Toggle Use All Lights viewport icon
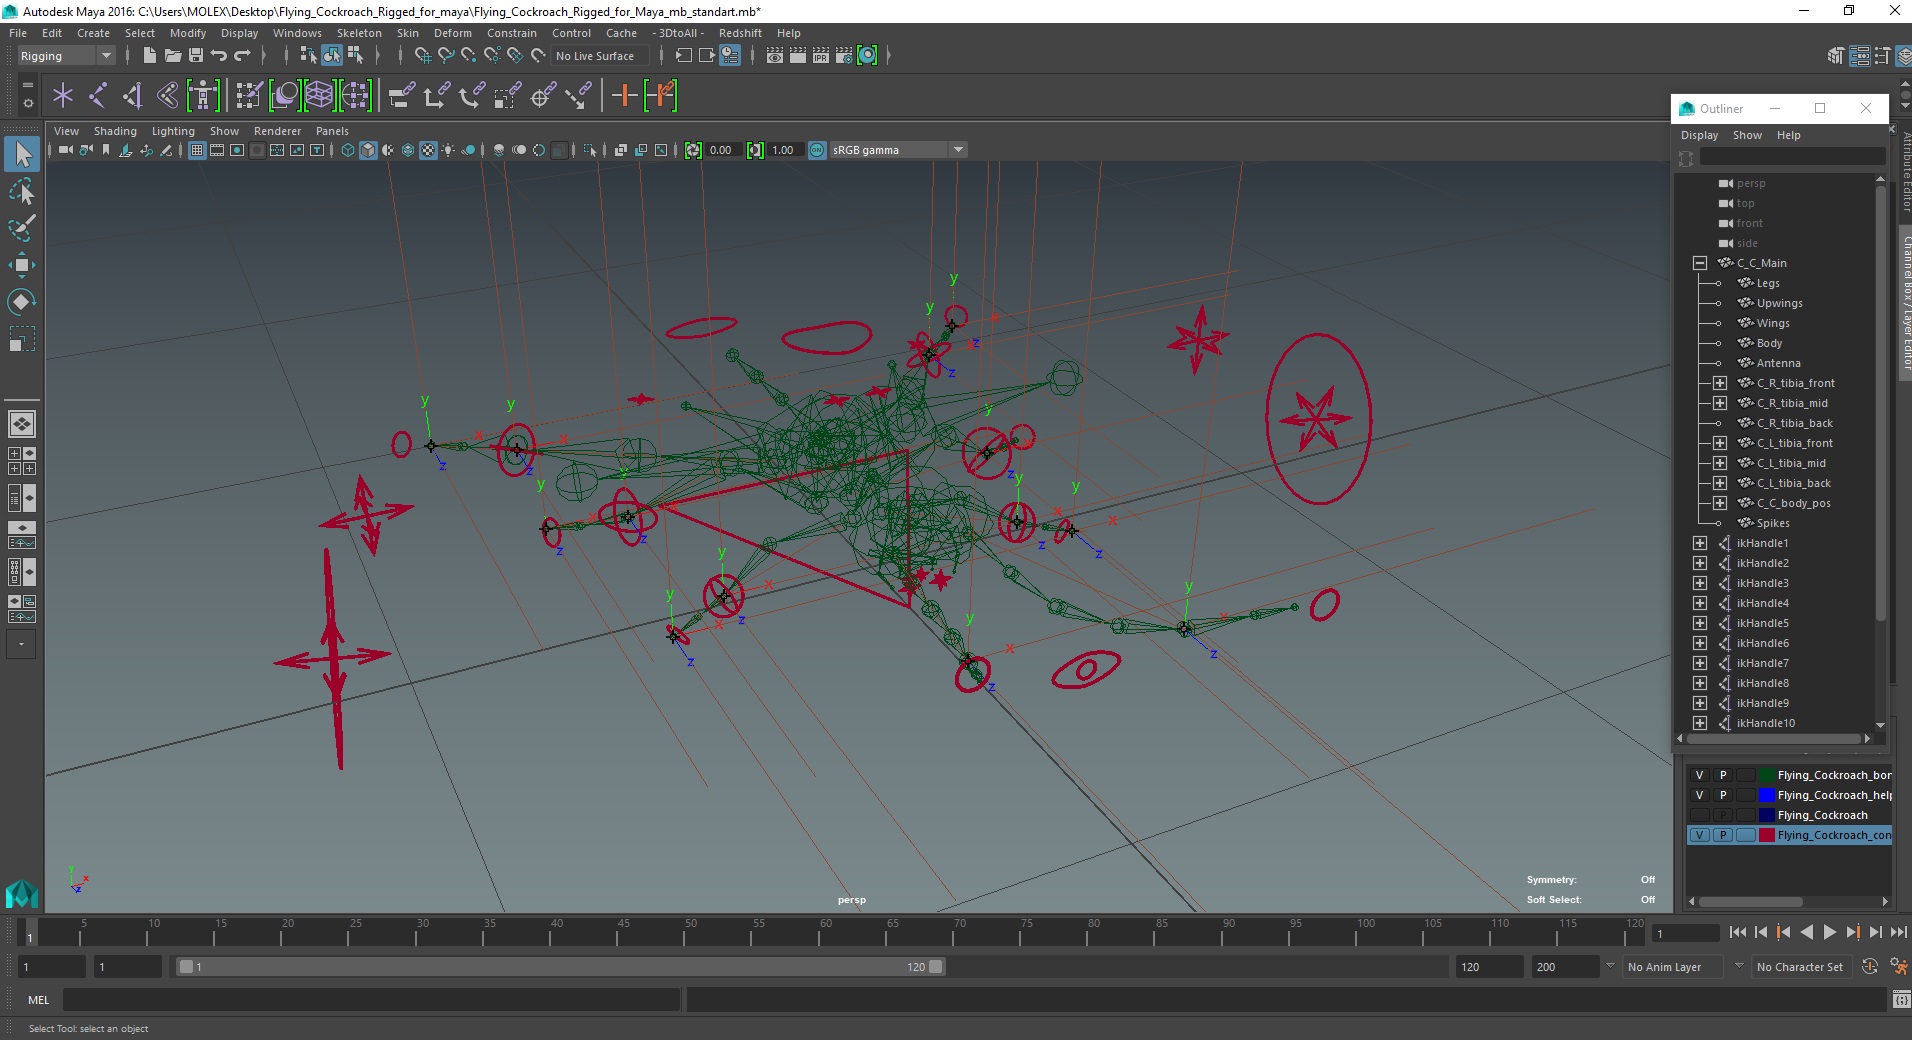The width and height of the screenshot is (1912, 1040). point(448,150)
